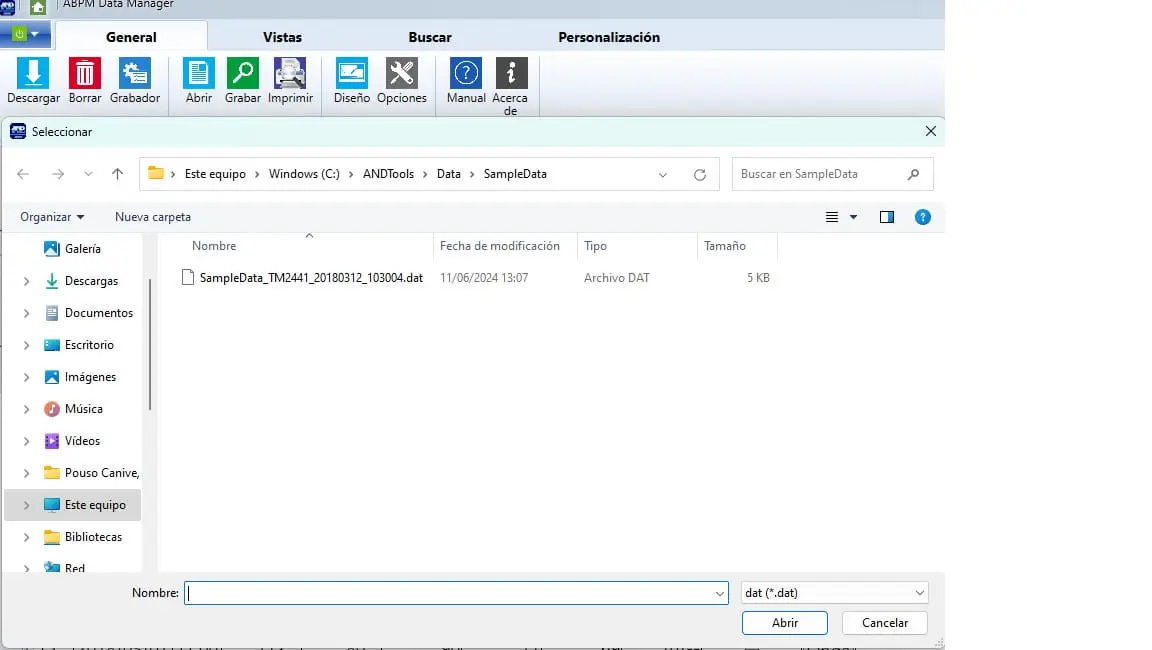
Task: Click the Cancelar button
Action: [x=884, y=623]
